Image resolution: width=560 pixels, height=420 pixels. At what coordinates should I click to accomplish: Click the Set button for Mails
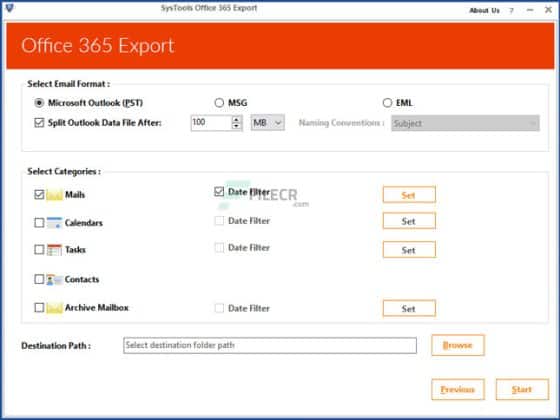pos(409,195)
